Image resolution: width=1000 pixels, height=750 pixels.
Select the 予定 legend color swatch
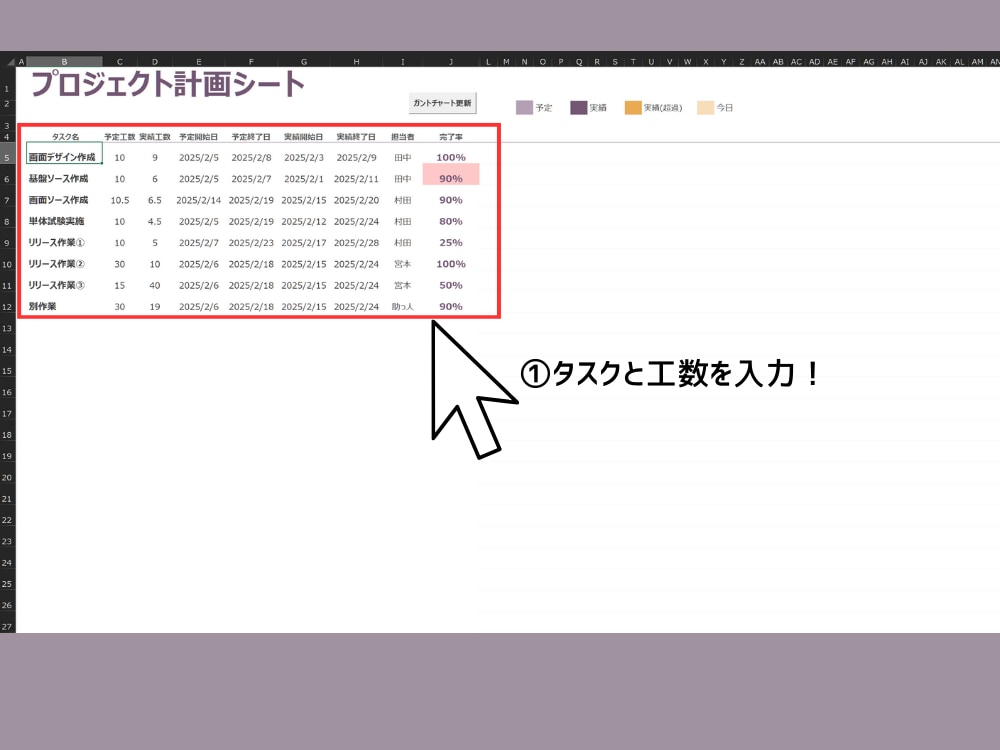(524, 107)
